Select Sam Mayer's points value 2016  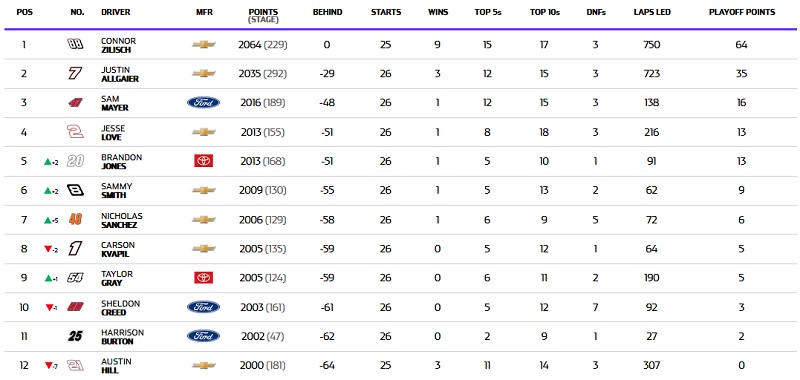click(251, 103)
